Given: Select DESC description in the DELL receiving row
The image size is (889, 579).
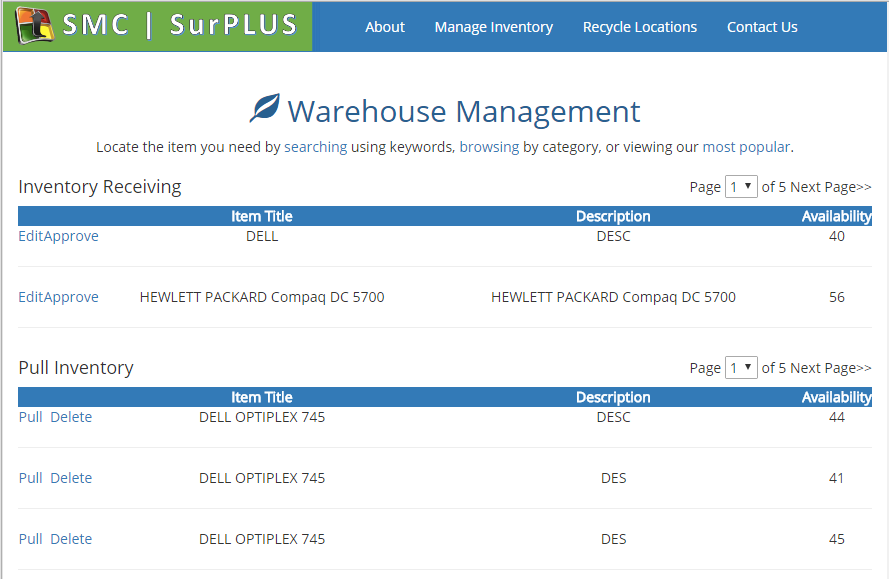Looking at the screenshot, I should tap(613, 236).
